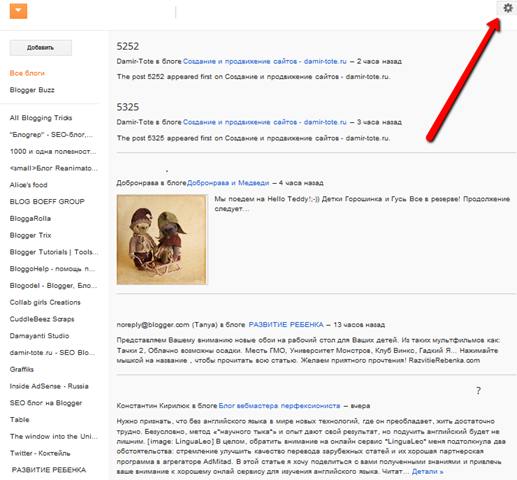The image size is (517, 480).
Task: Open damir-tote.ru blog link under 5252
Action: [265, 61]
